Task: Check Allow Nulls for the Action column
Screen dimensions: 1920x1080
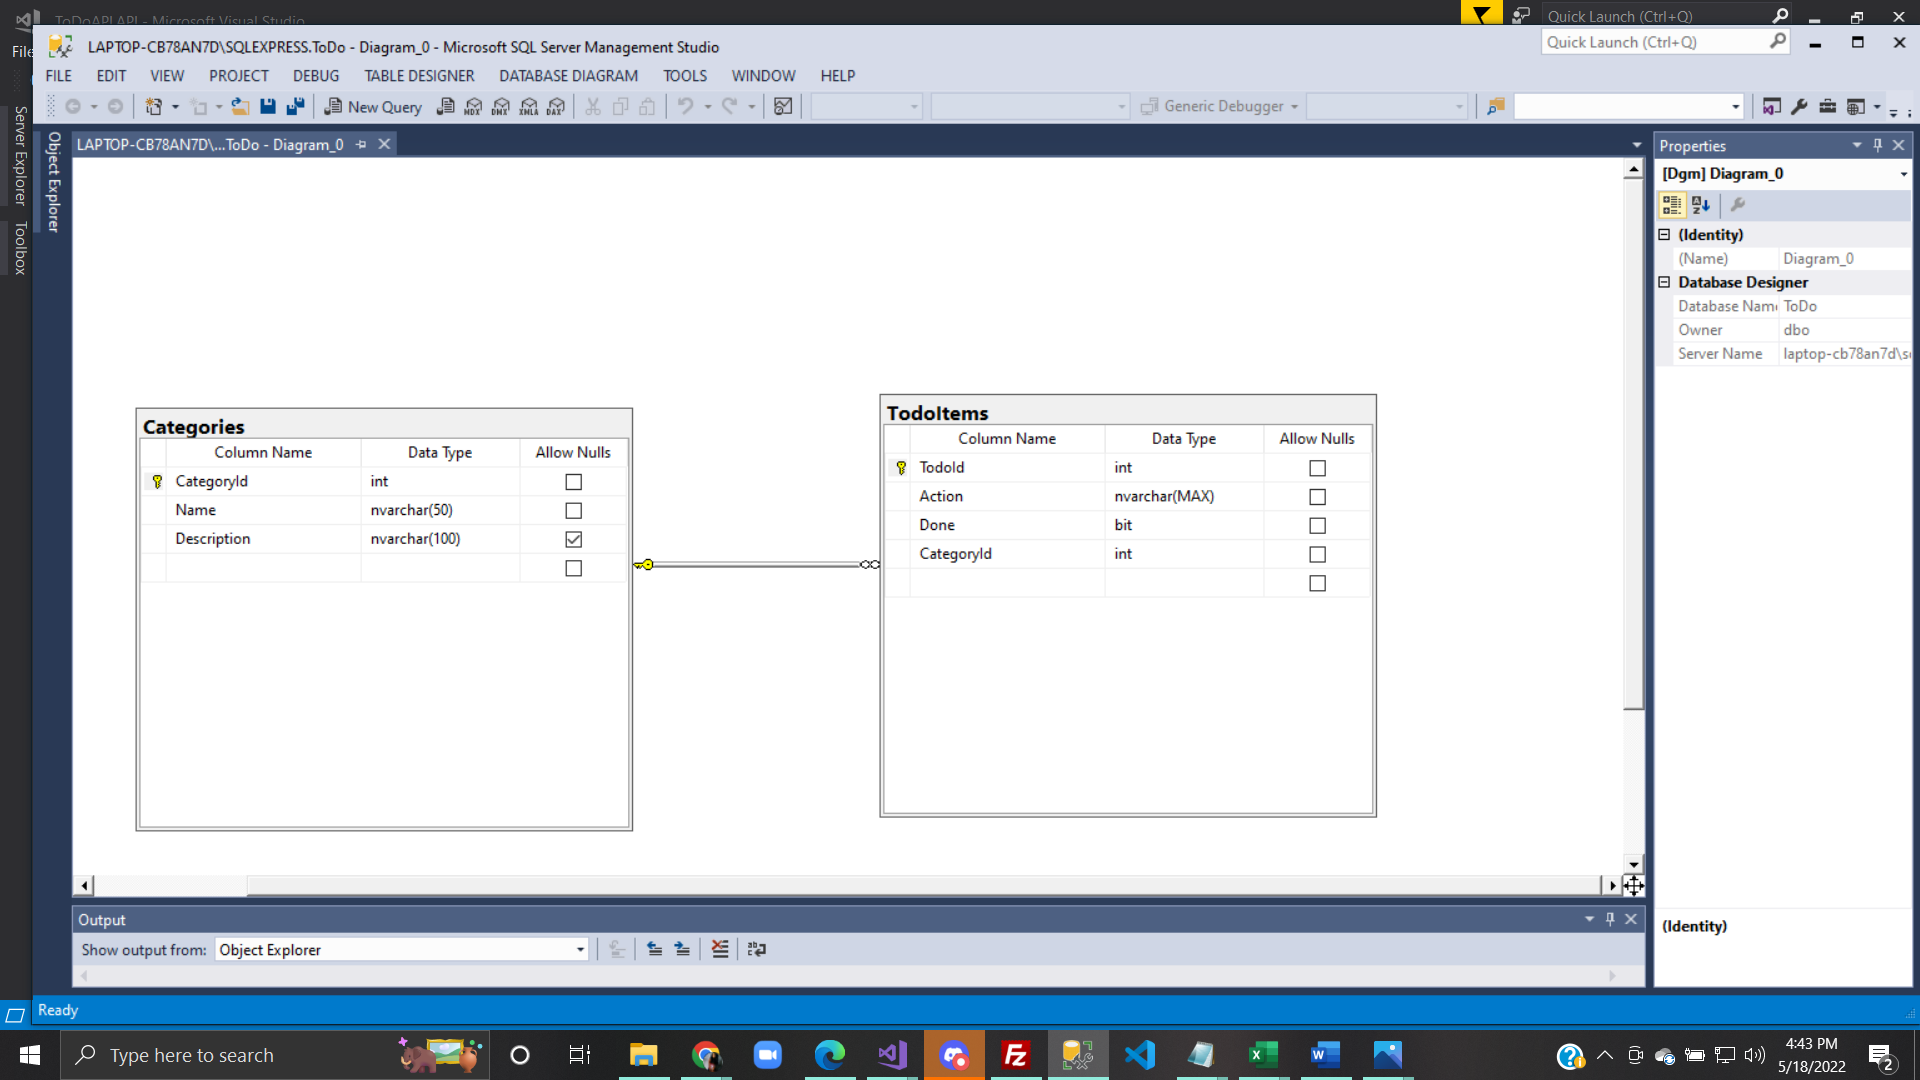Action: point(1317,497)
